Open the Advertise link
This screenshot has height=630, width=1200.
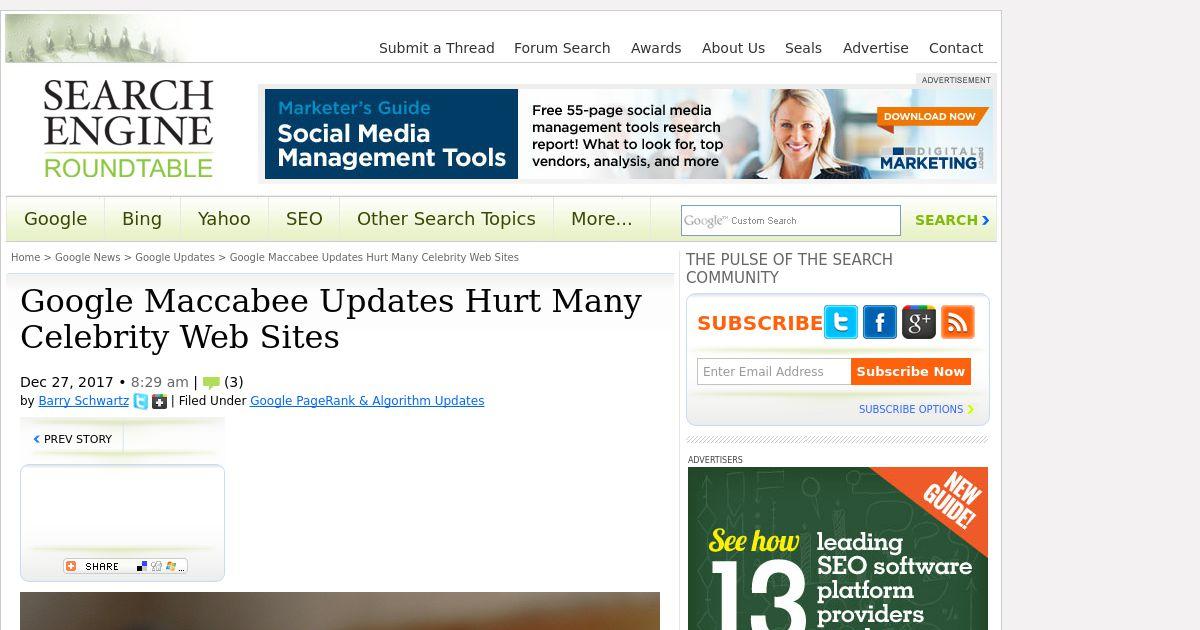[876, 48]
